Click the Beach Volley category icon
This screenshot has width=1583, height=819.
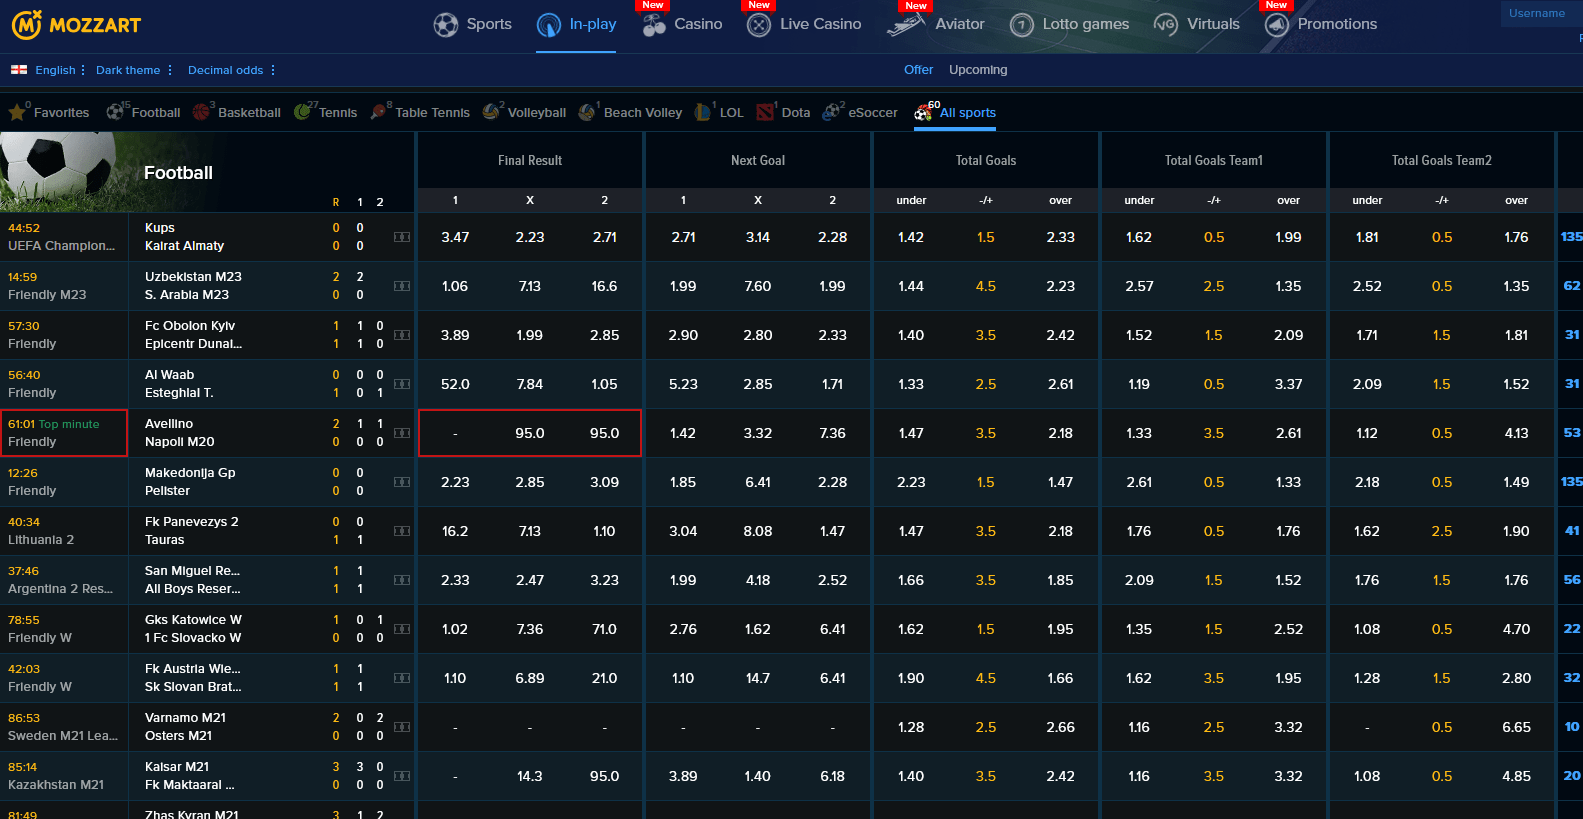[x=587, y=112]
